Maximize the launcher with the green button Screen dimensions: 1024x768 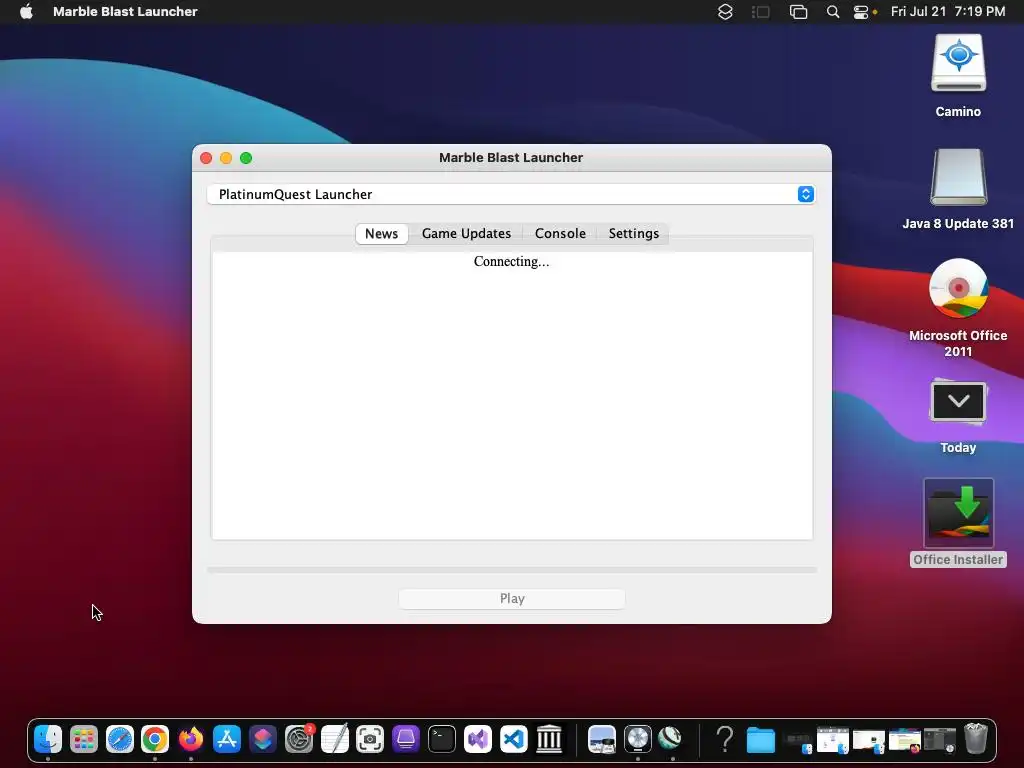pyautogui.click(x=246, y=158)
